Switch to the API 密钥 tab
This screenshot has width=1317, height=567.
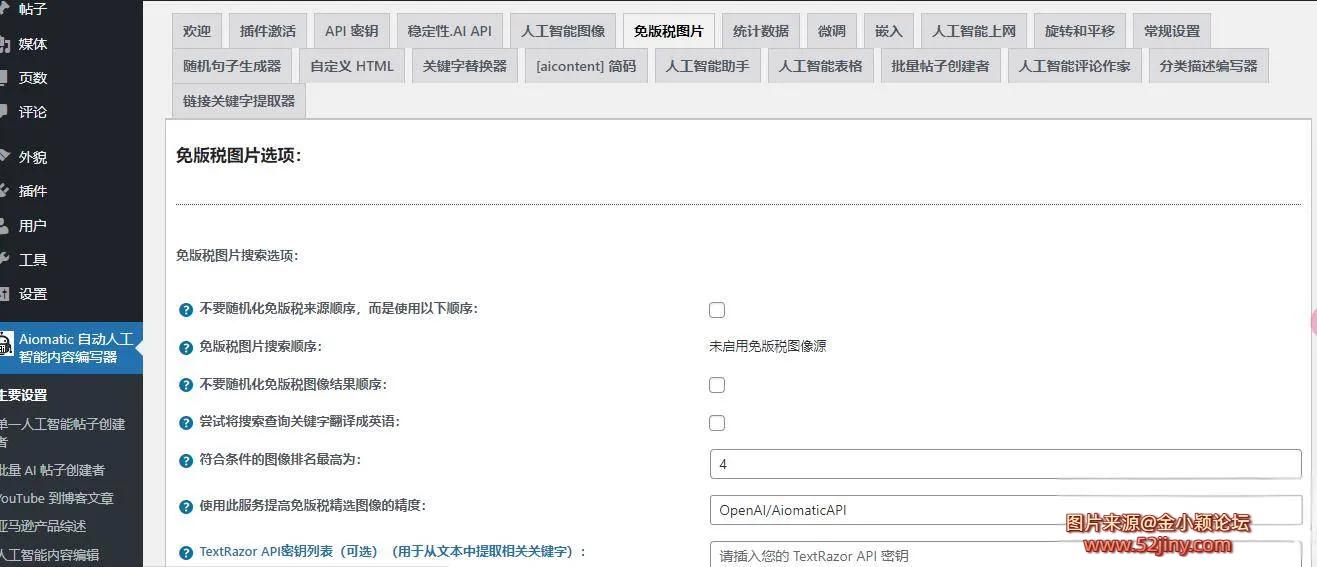(351, 31)
